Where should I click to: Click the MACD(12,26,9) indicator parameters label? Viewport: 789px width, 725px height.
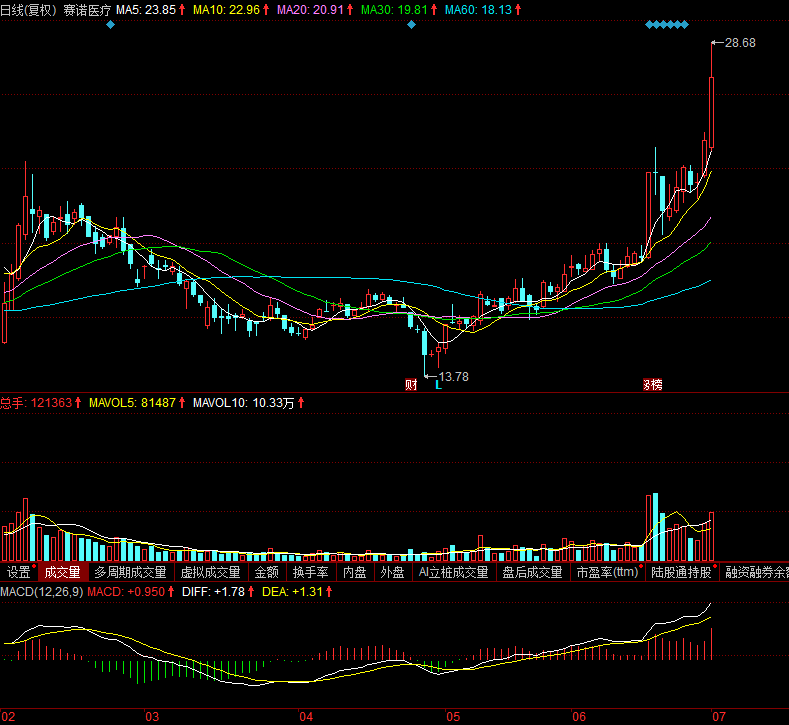pyautogui.click(x=41, y=592)
